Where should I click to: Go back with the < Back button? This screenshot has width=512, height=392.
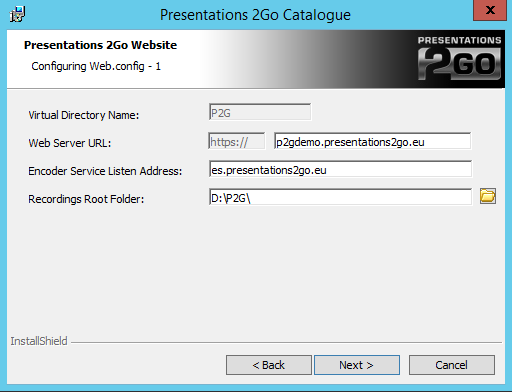pyautogui.click(x=269, y=365)
